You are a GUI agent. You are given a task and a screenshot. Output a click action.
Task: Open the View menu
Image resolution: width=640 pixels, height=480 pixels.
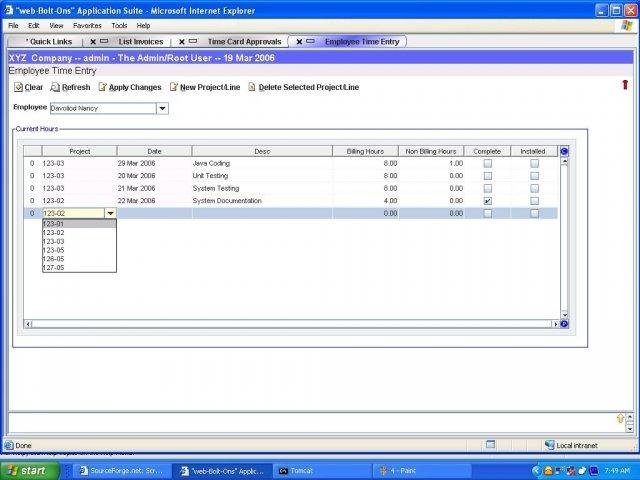click(x=56, y=25)
